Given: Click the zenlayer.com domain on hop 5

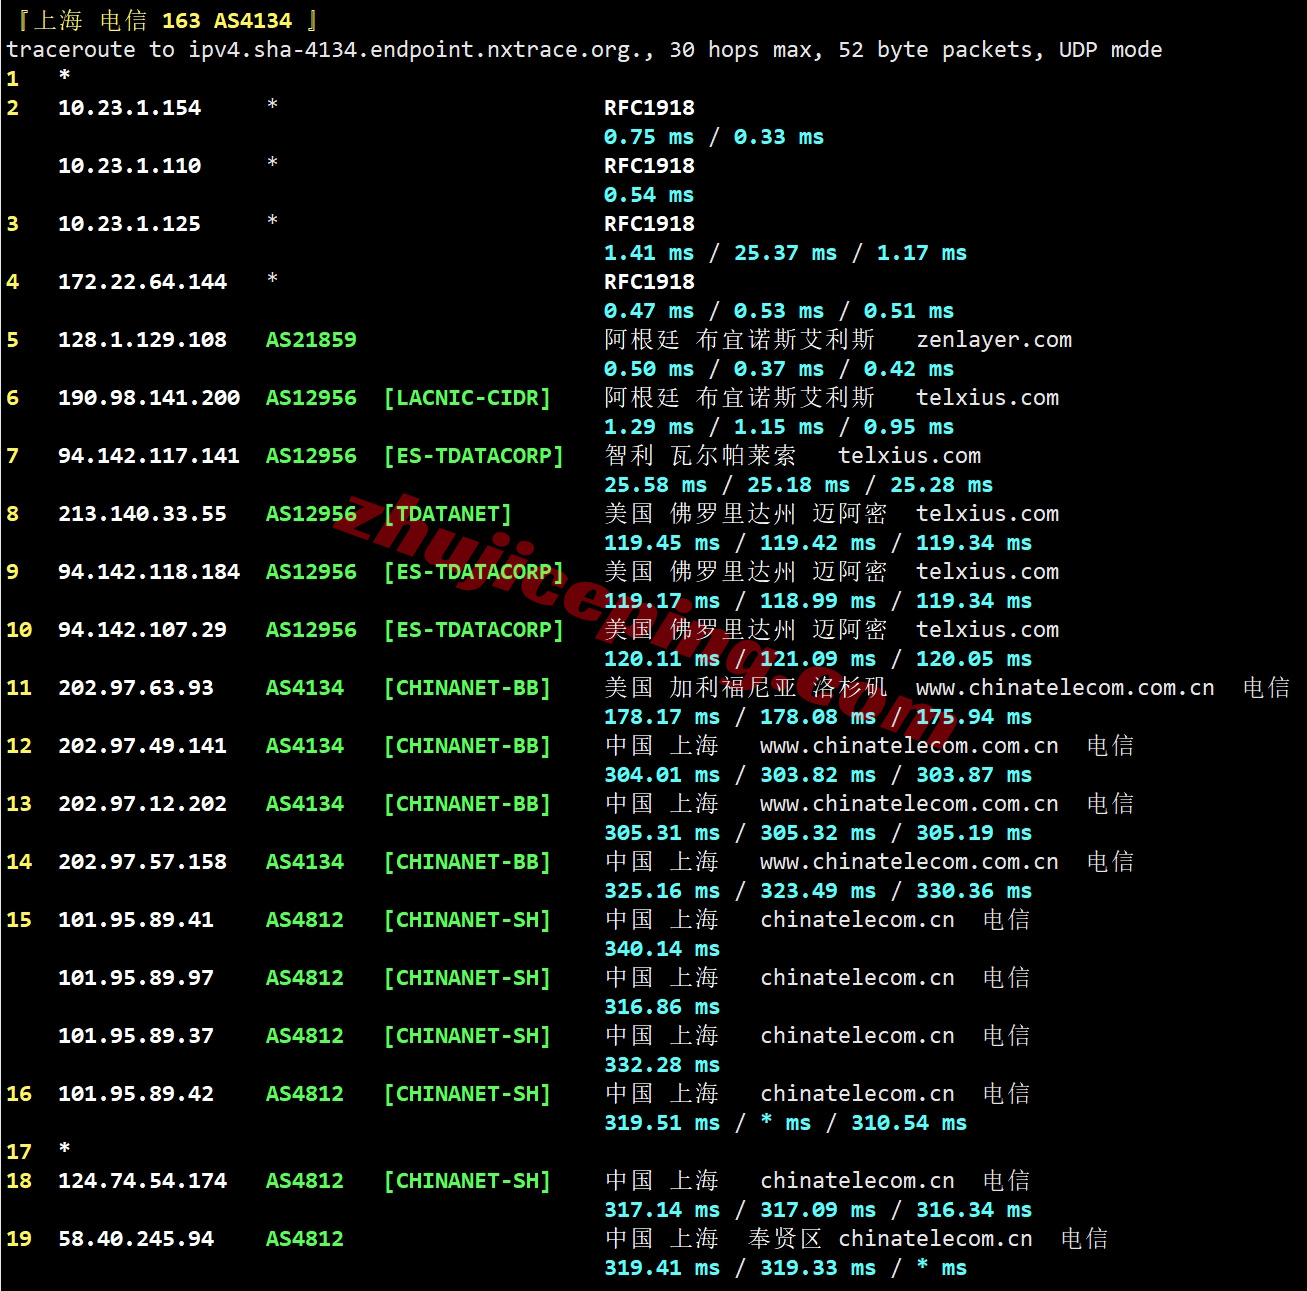Looking at the screenshot, I should pos(994,340).
